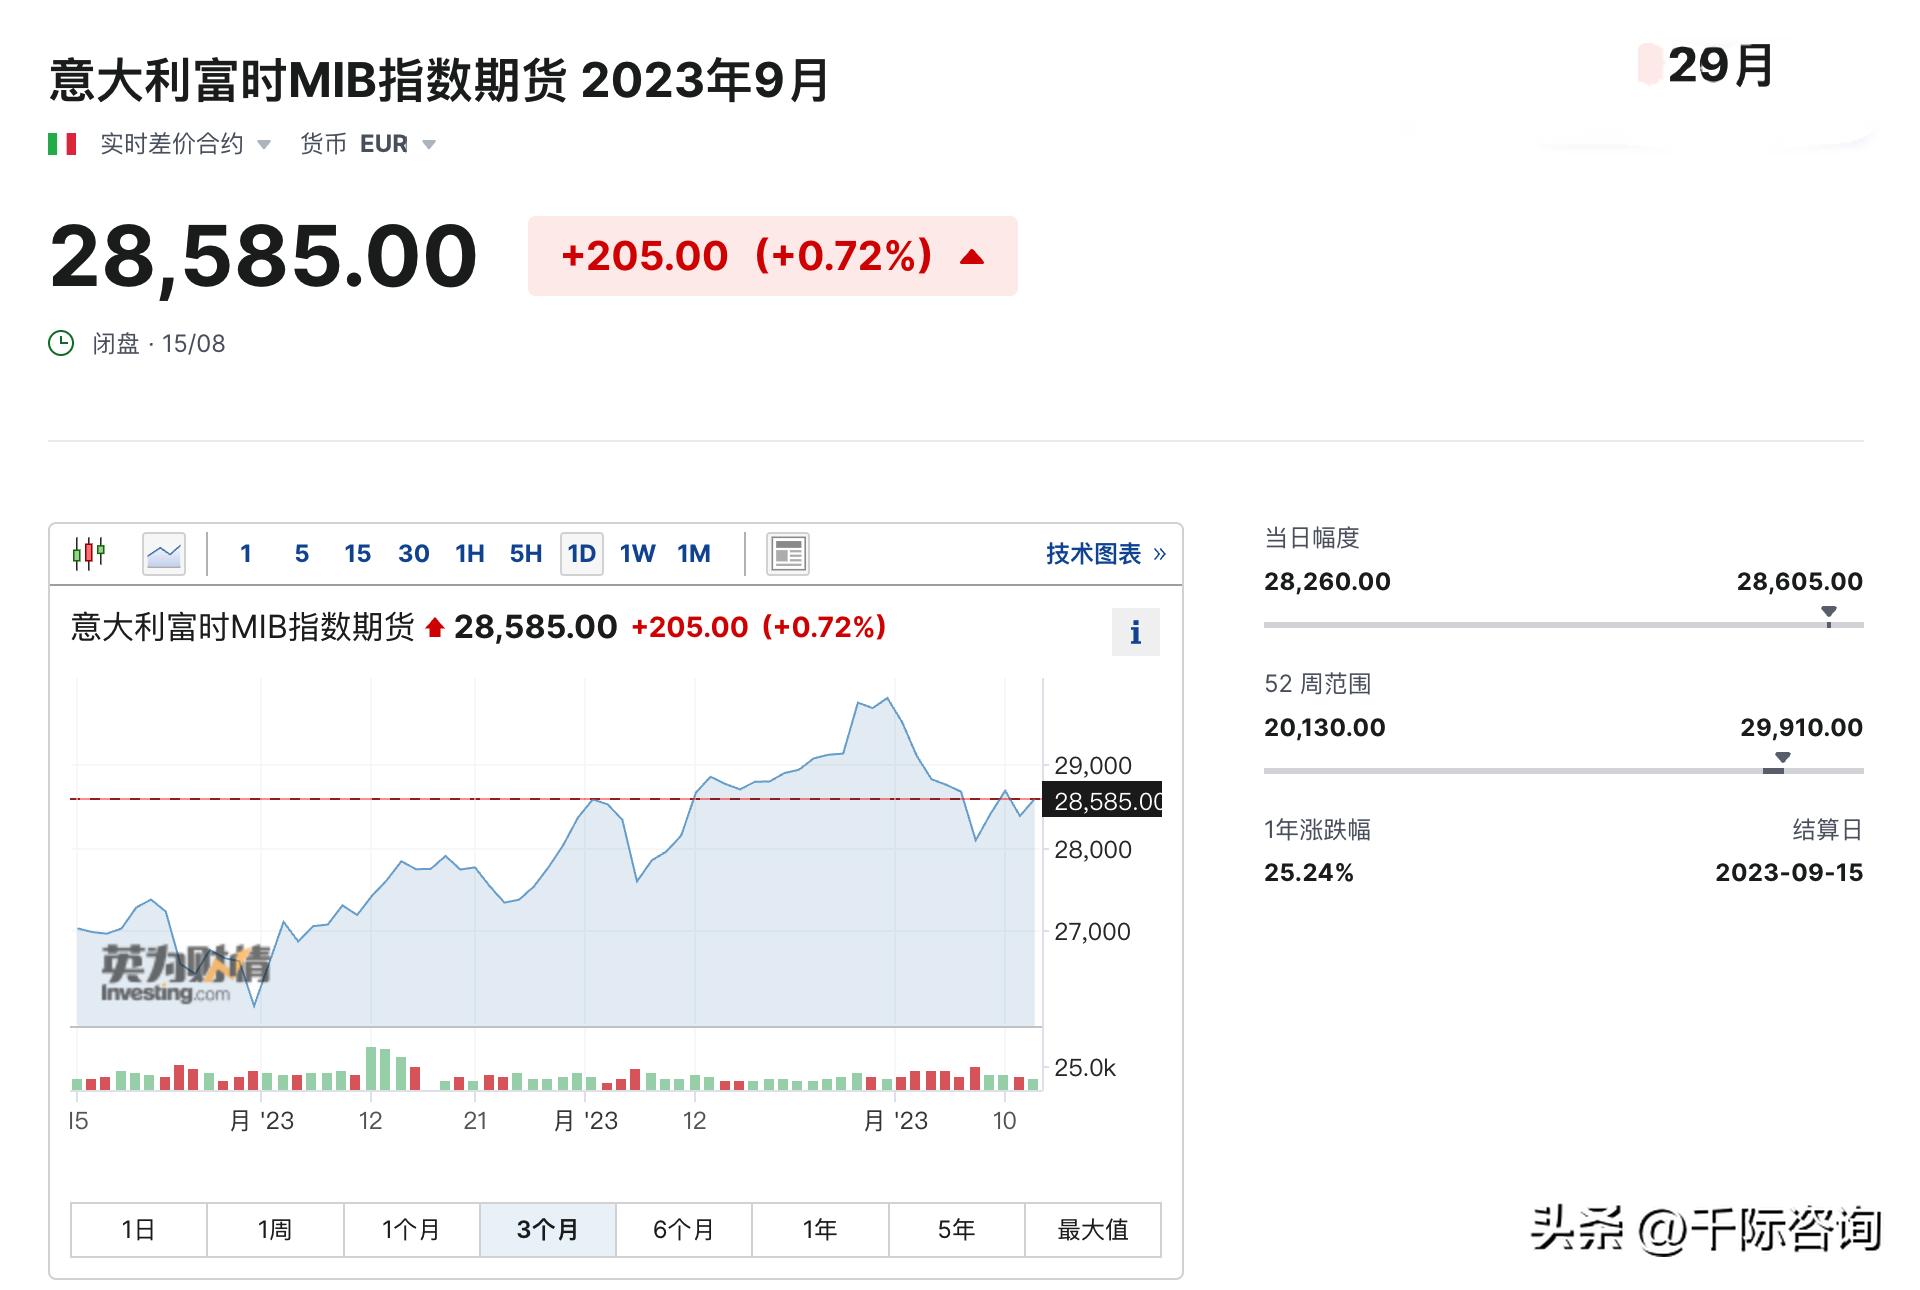The width and height of the screenshot is (1920, 1290).
Task: Select the 1D timeframe
Action: [581, 553]
